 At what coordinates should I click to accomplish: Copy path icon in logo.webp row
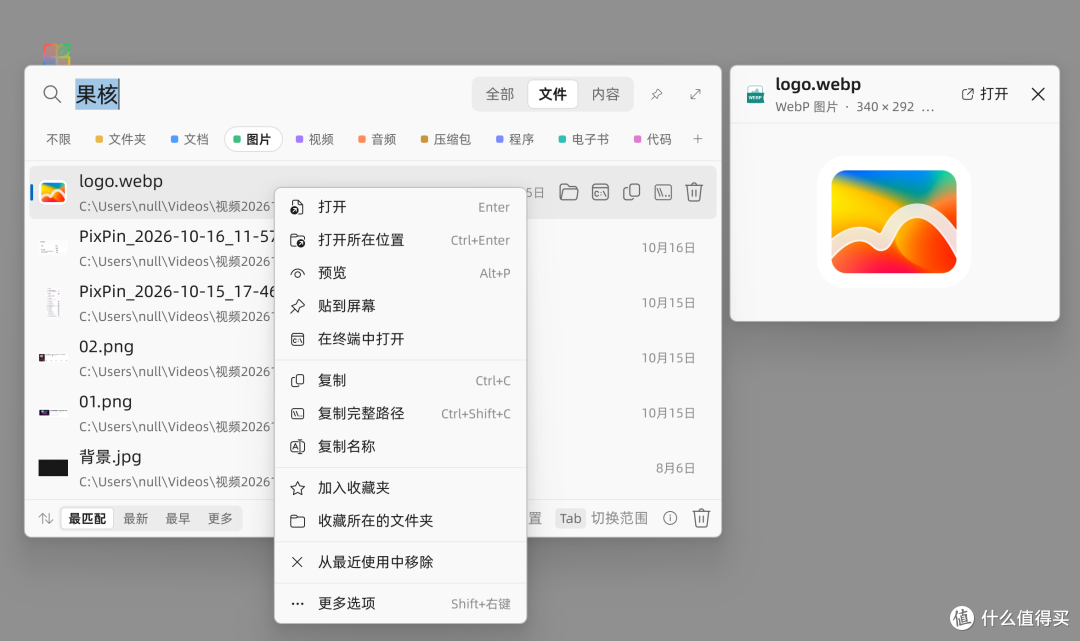(x=663, y=192)
